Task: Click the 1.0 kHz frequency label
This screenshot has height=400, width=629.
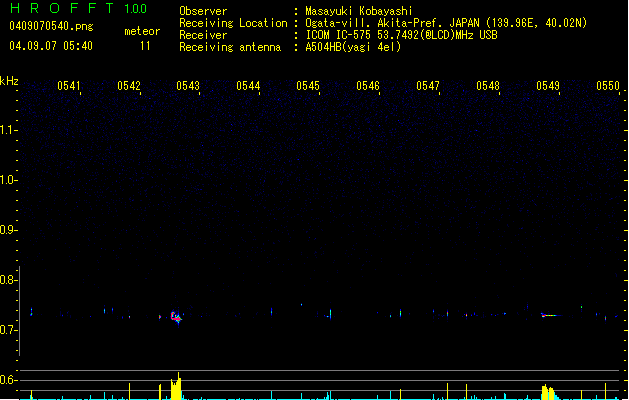Action: click(x=8, y=180)
